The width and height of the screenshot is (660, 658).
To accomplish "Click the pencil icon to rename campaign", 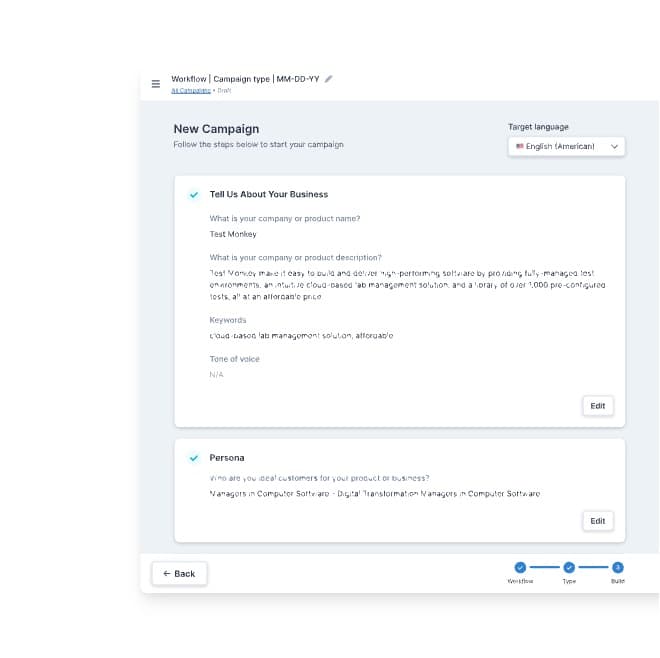I will 329,79.
